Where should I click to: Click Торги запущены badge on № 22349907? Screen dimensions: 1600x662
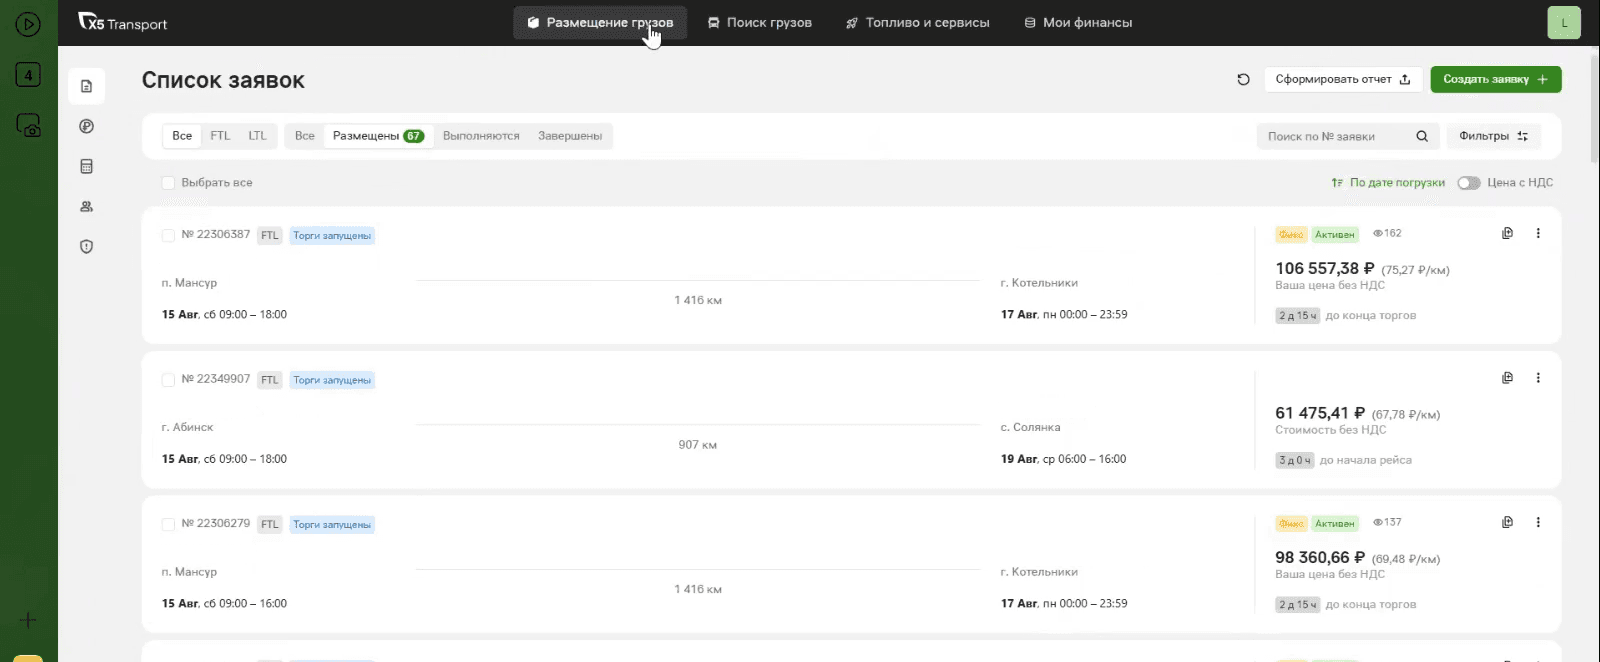point(332,380)
